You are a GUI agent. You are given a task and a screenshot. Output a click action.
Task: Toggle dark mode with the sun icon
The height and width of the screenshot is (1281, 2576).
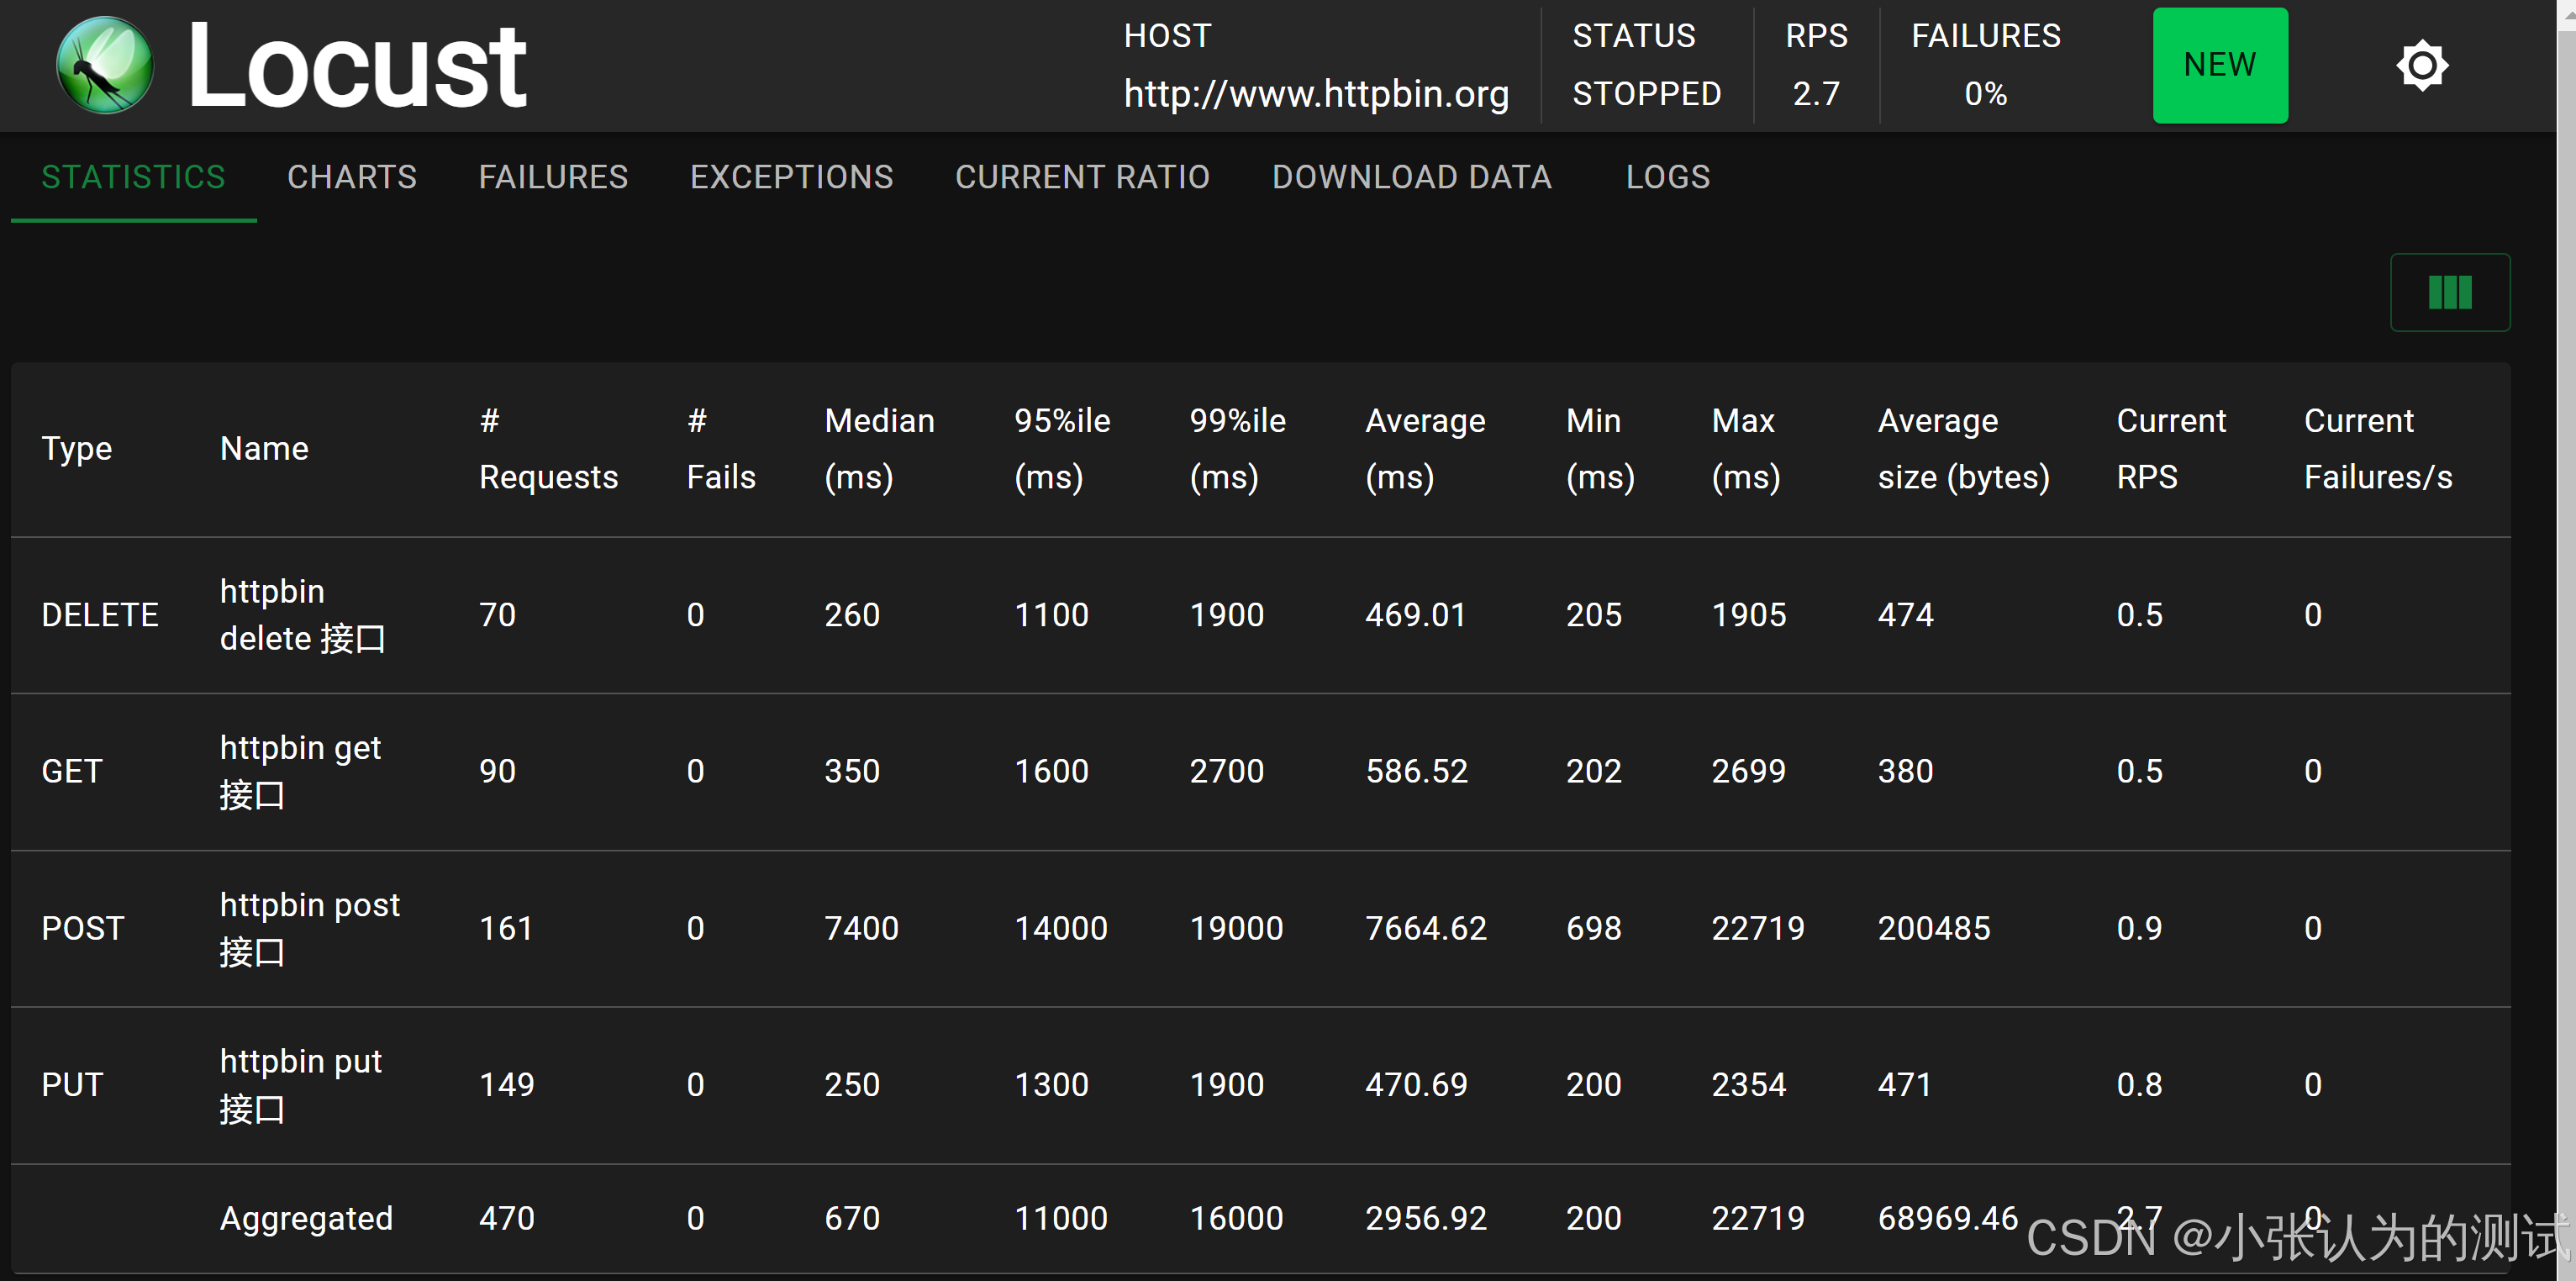[2421, 66]
